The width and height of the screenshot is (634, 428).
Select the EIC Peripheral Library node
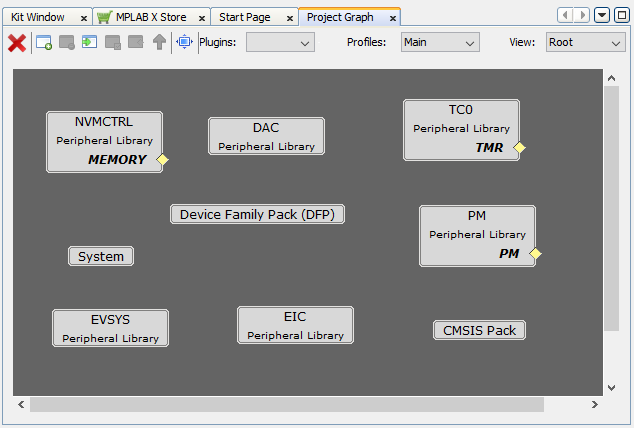coord(295,325)
